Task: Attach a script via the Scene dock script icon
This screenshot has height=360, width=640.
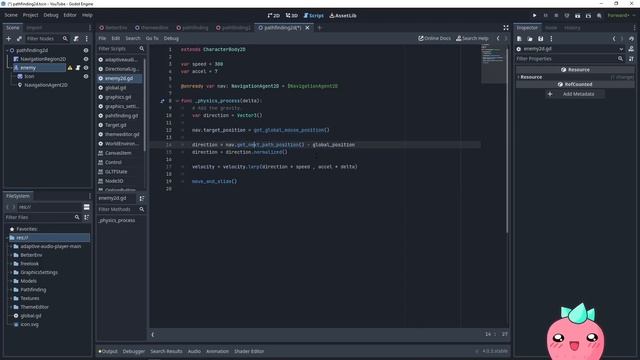Action: (x=76, y=38)
